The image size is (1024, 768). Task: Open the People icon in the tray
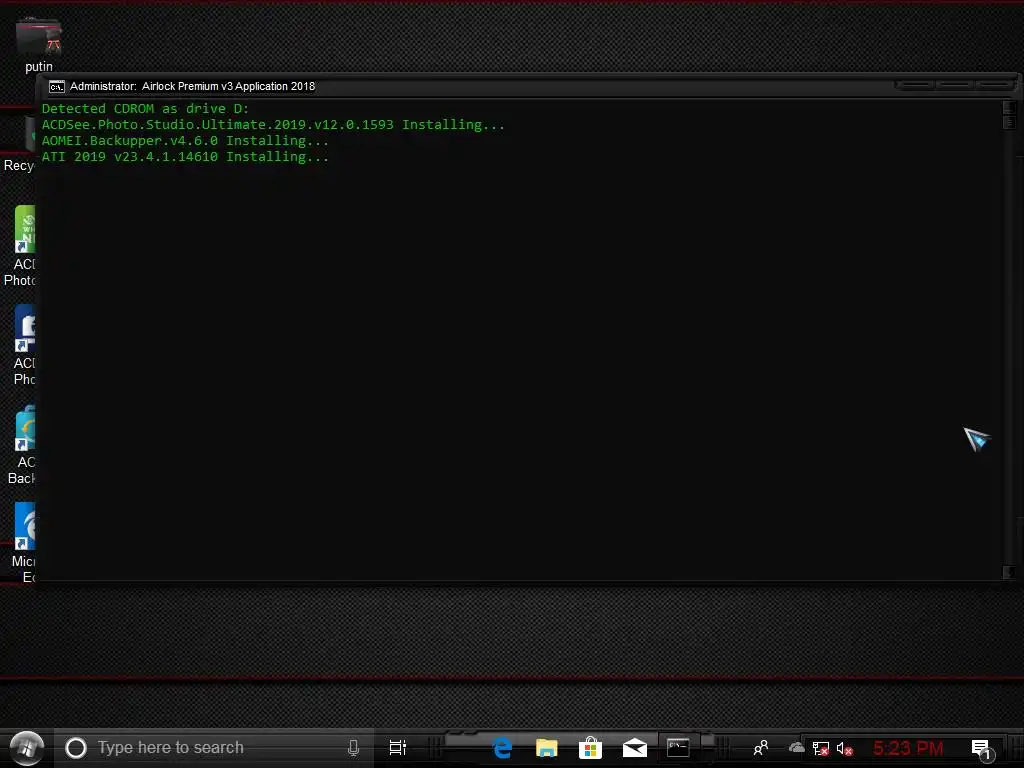[x=761, y=748]
